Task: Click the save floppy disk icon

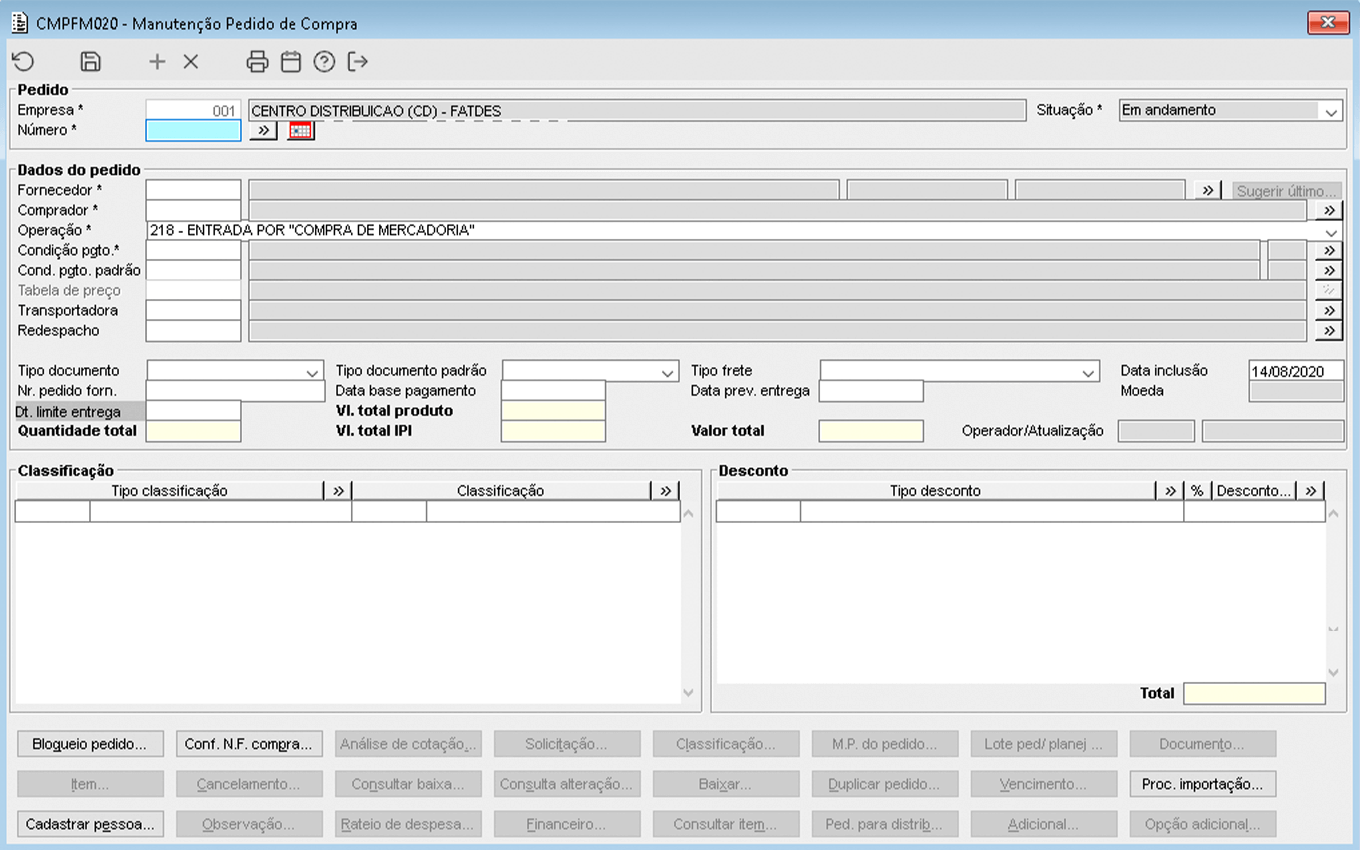Action: point(90,62)
